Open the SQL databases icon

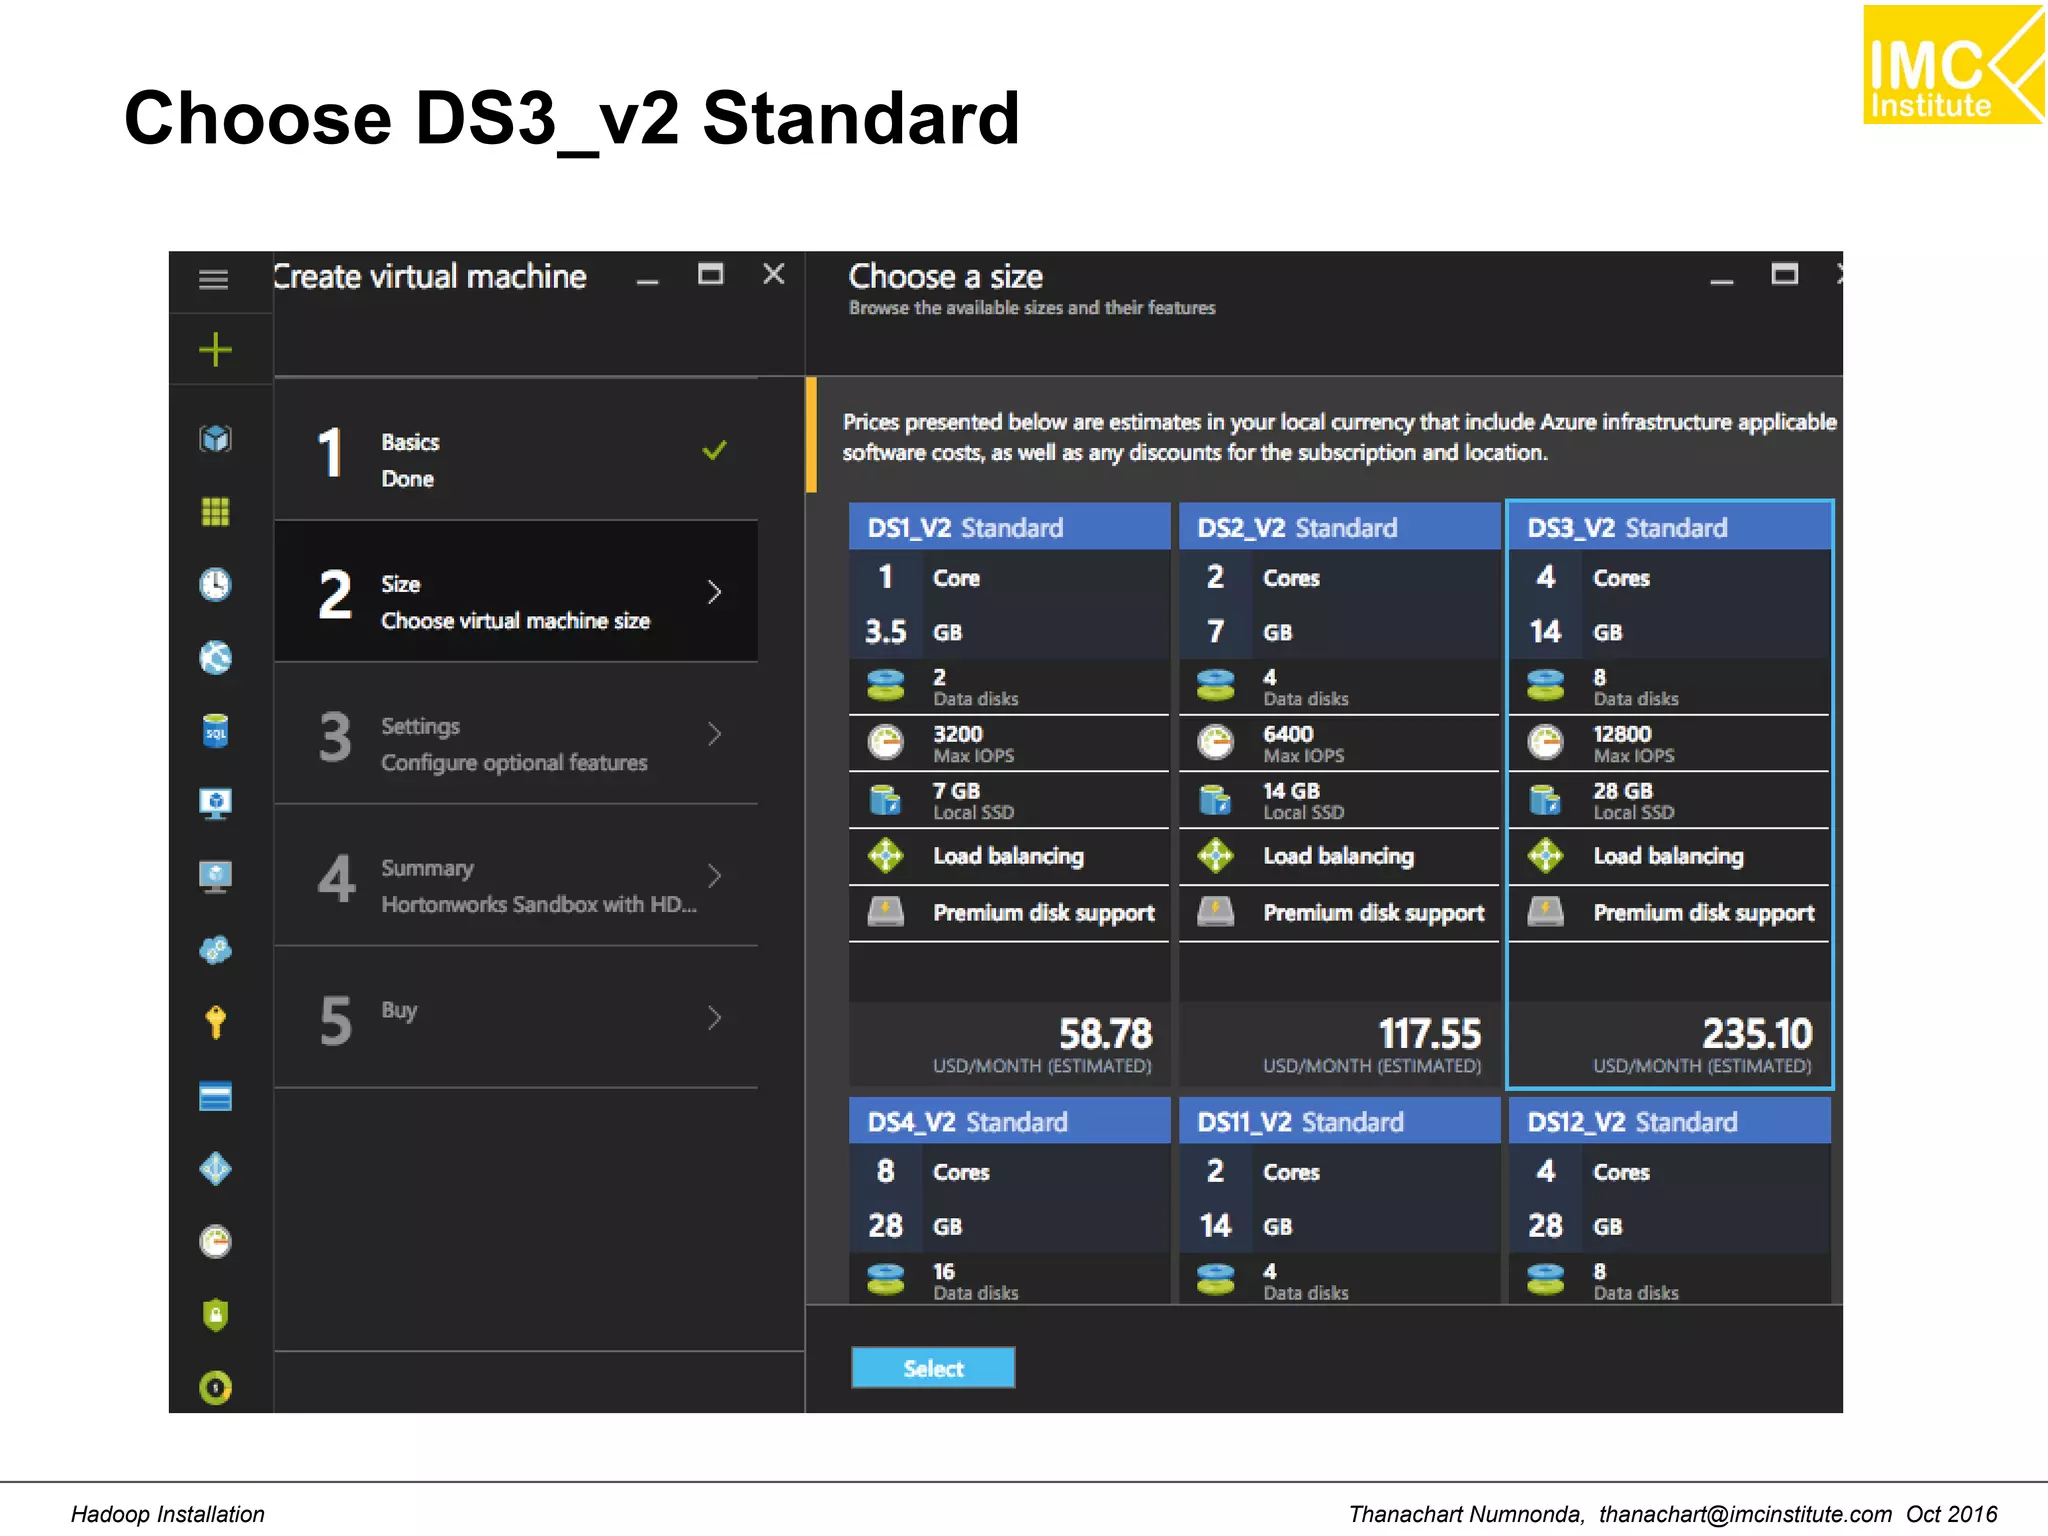tap(215, 731)
